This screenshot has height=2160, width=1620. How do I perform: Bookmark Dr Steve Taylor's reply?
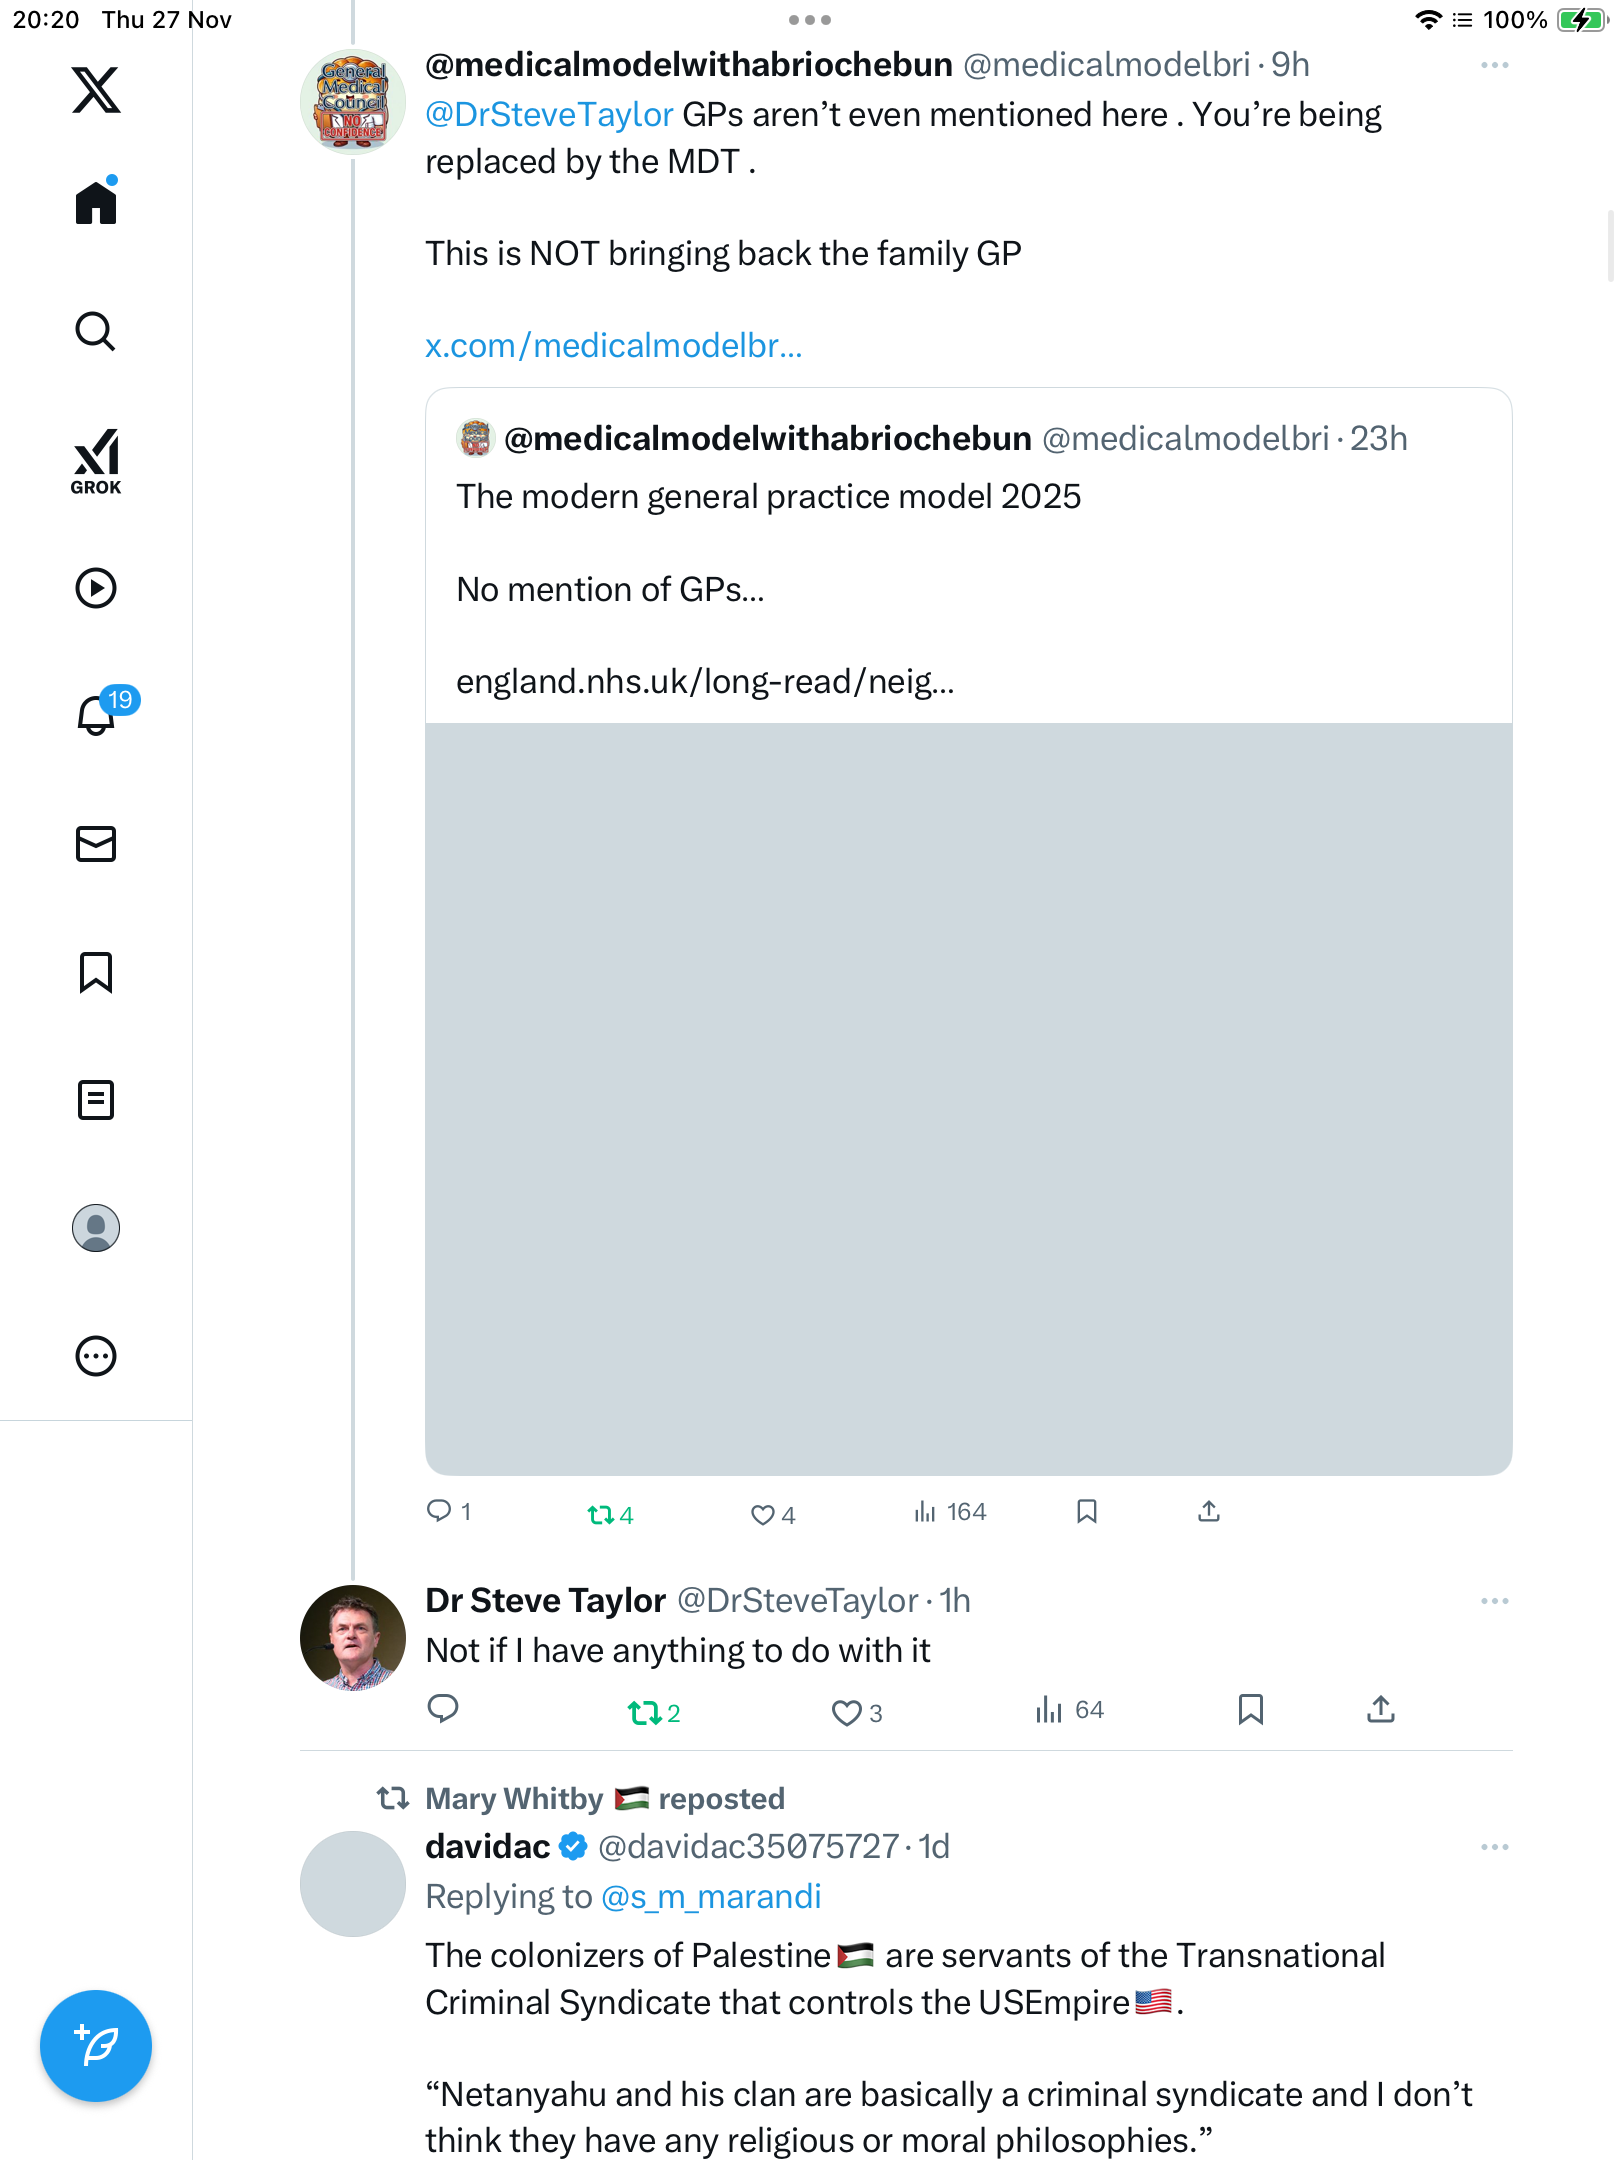[x=1251, y=1709]
